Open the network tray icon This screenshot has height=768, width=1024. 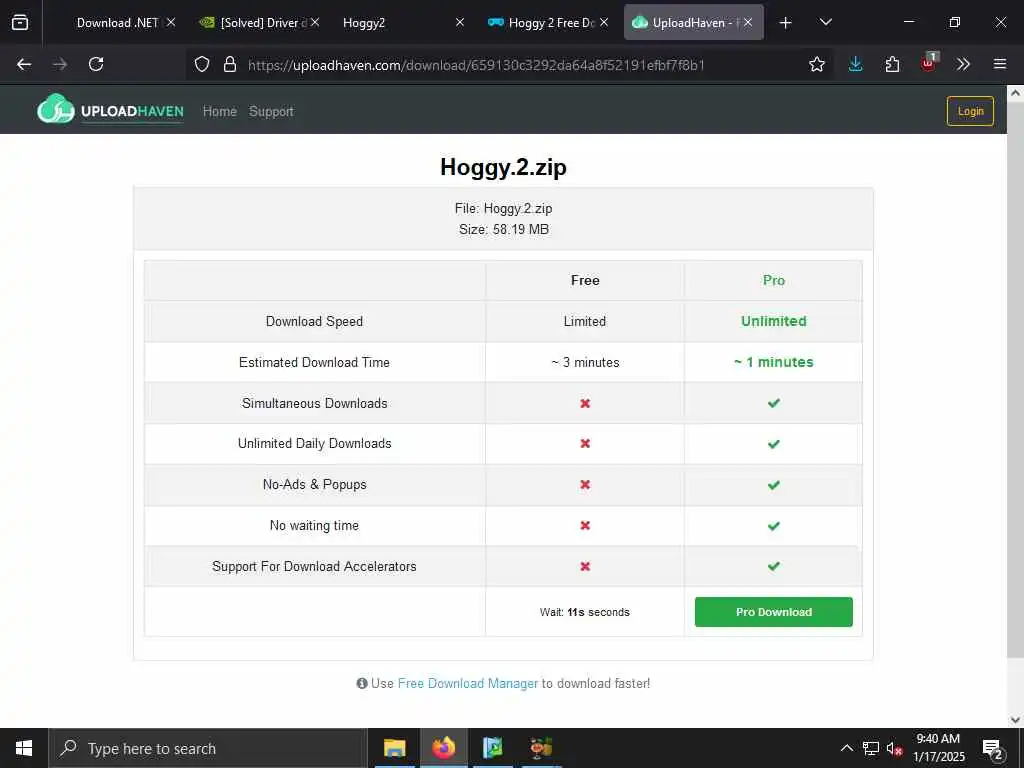(871, 748)
